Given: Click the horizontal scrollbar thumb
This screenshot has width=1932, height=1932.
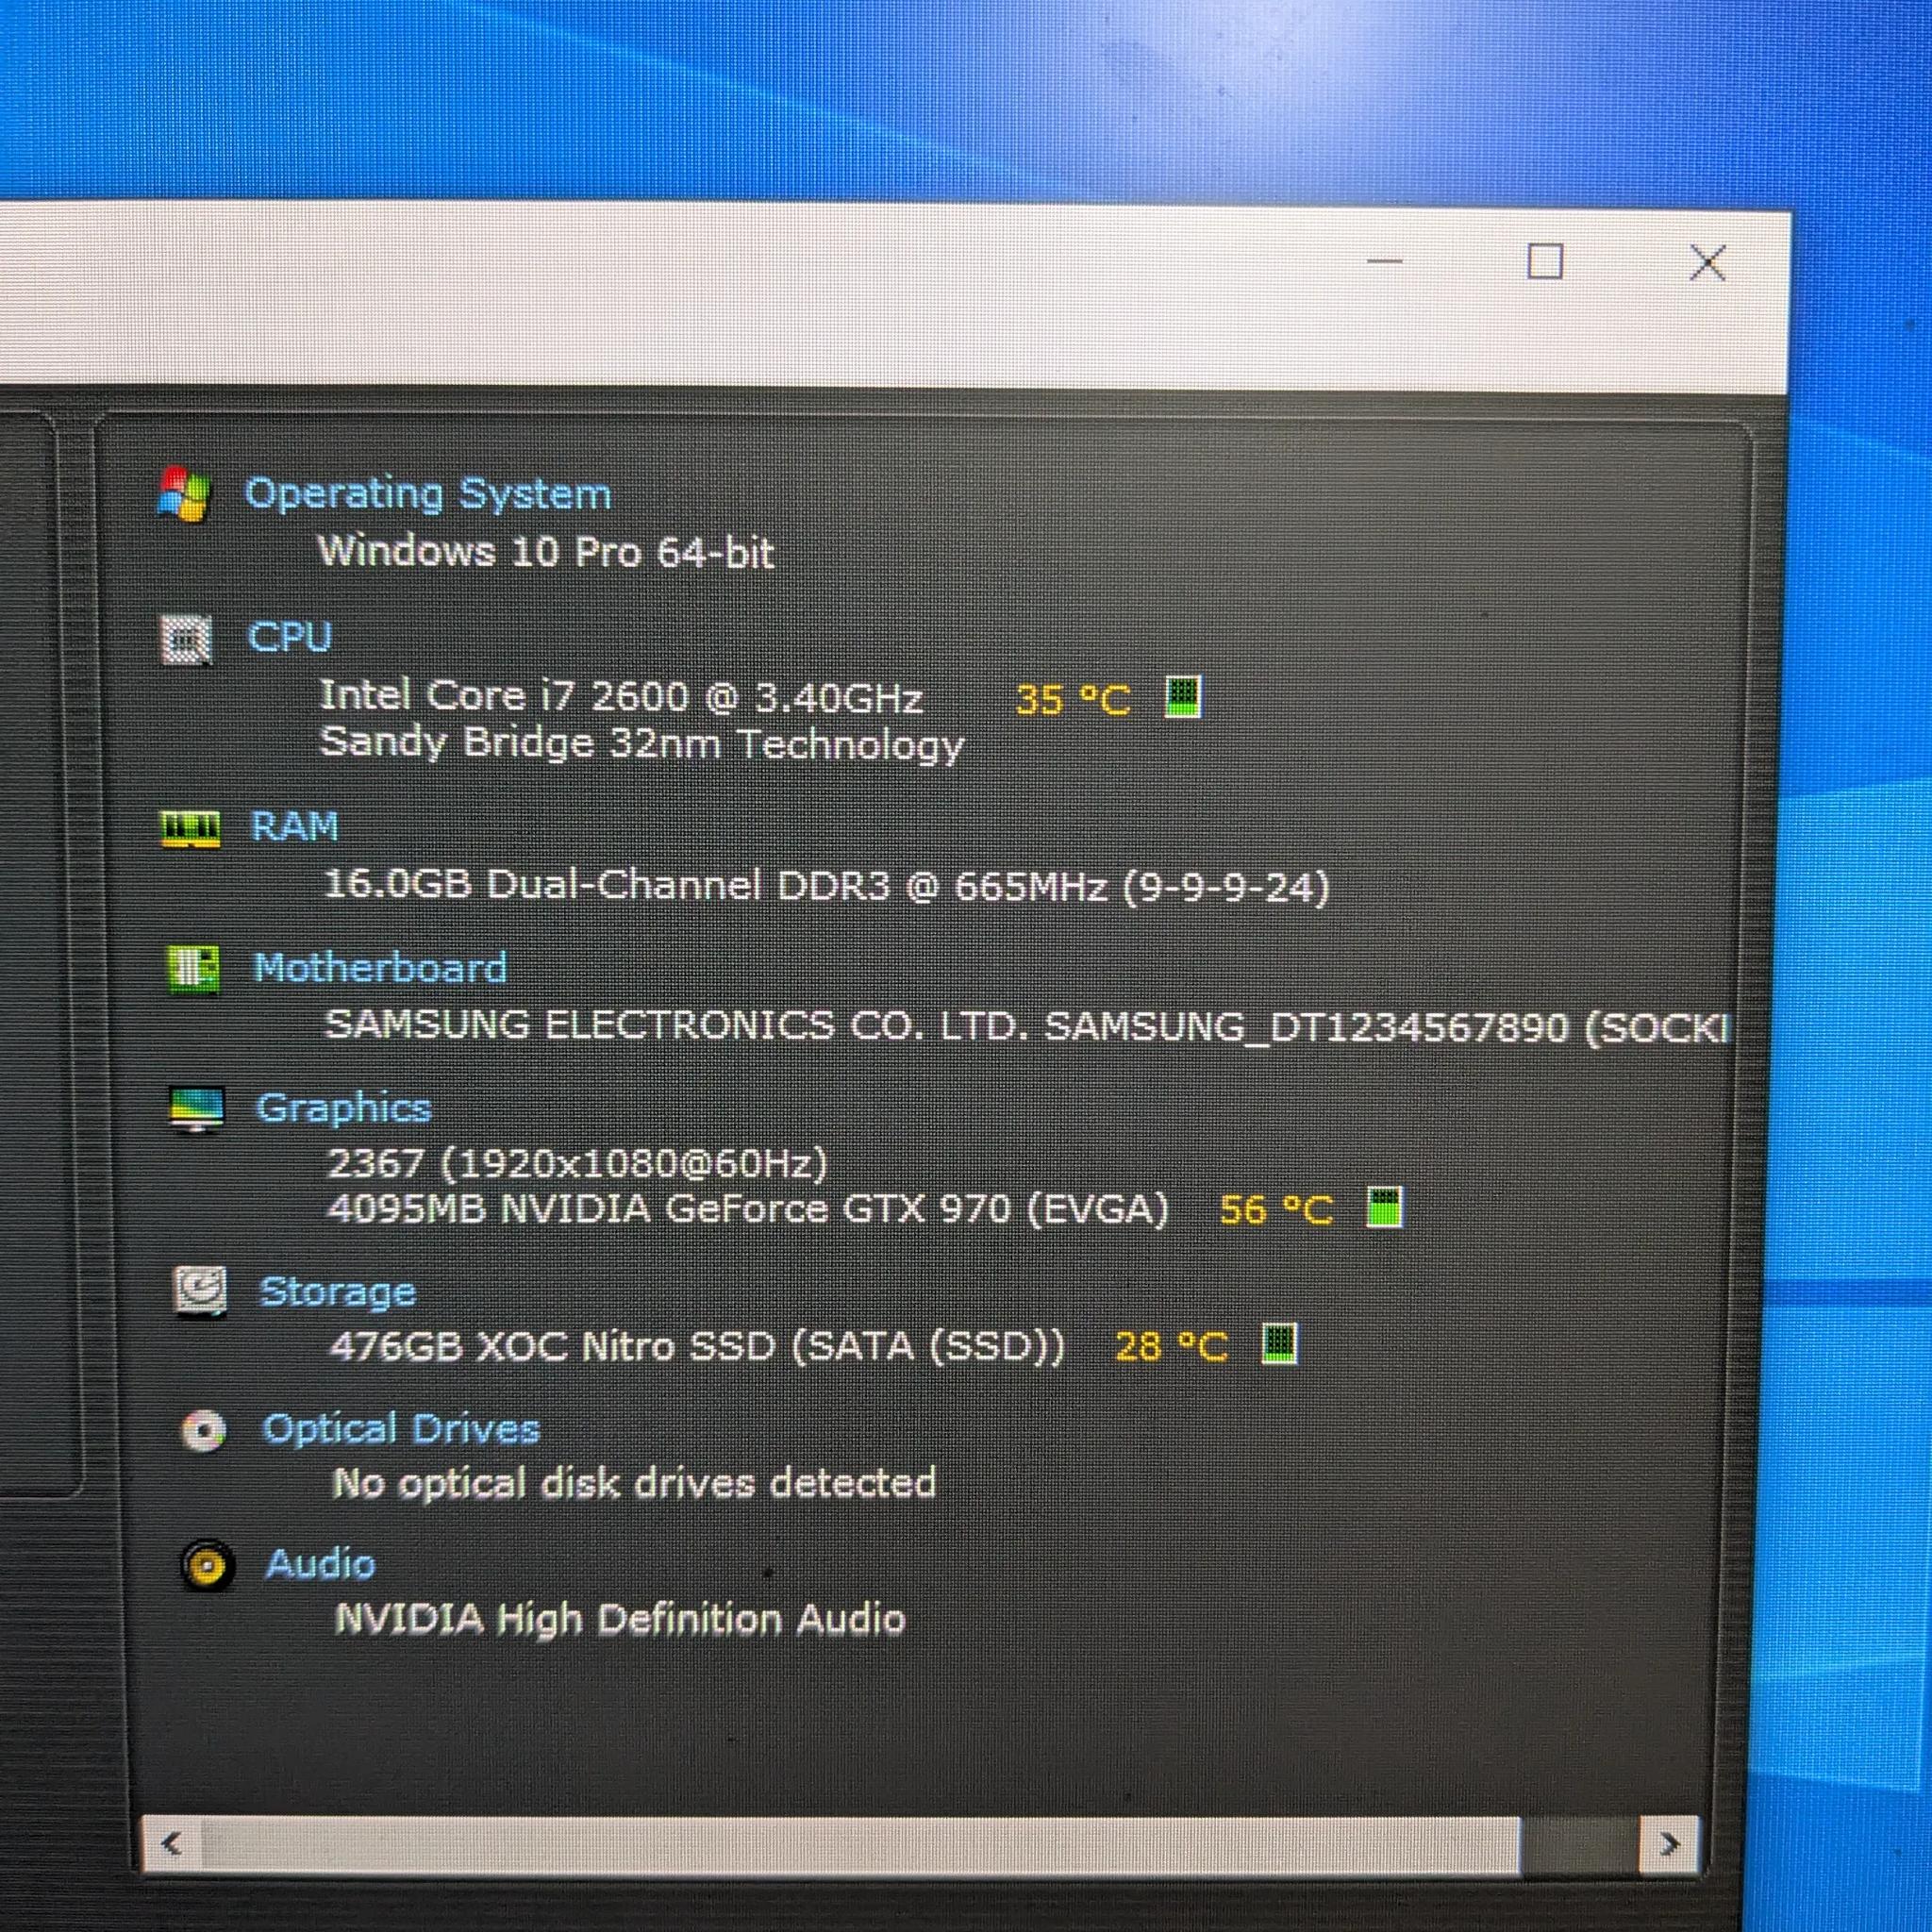Looking at the screenshot, I should (860, 1843).
